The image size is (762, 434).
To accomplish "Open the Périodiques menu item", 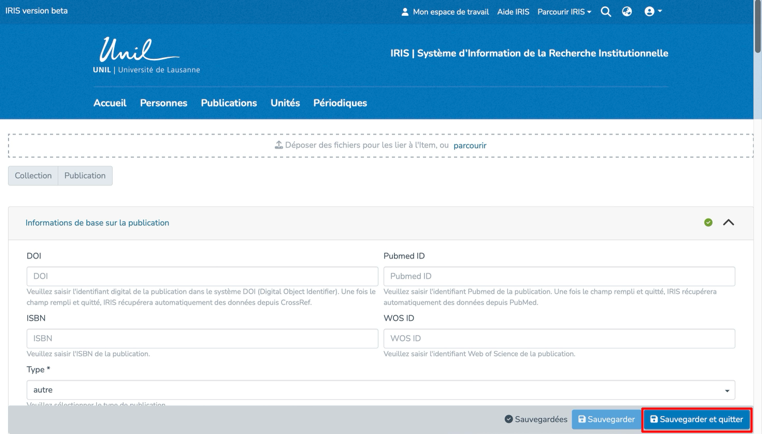I will coord(340,103).
